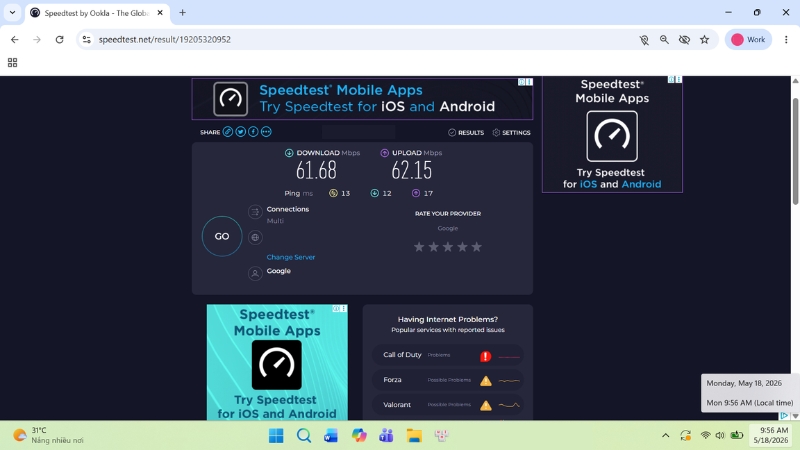Image resolution: width=800 pixels, height=450 pixels.
Task: Open RESULTS history
Action: click(x=466, y=133)
